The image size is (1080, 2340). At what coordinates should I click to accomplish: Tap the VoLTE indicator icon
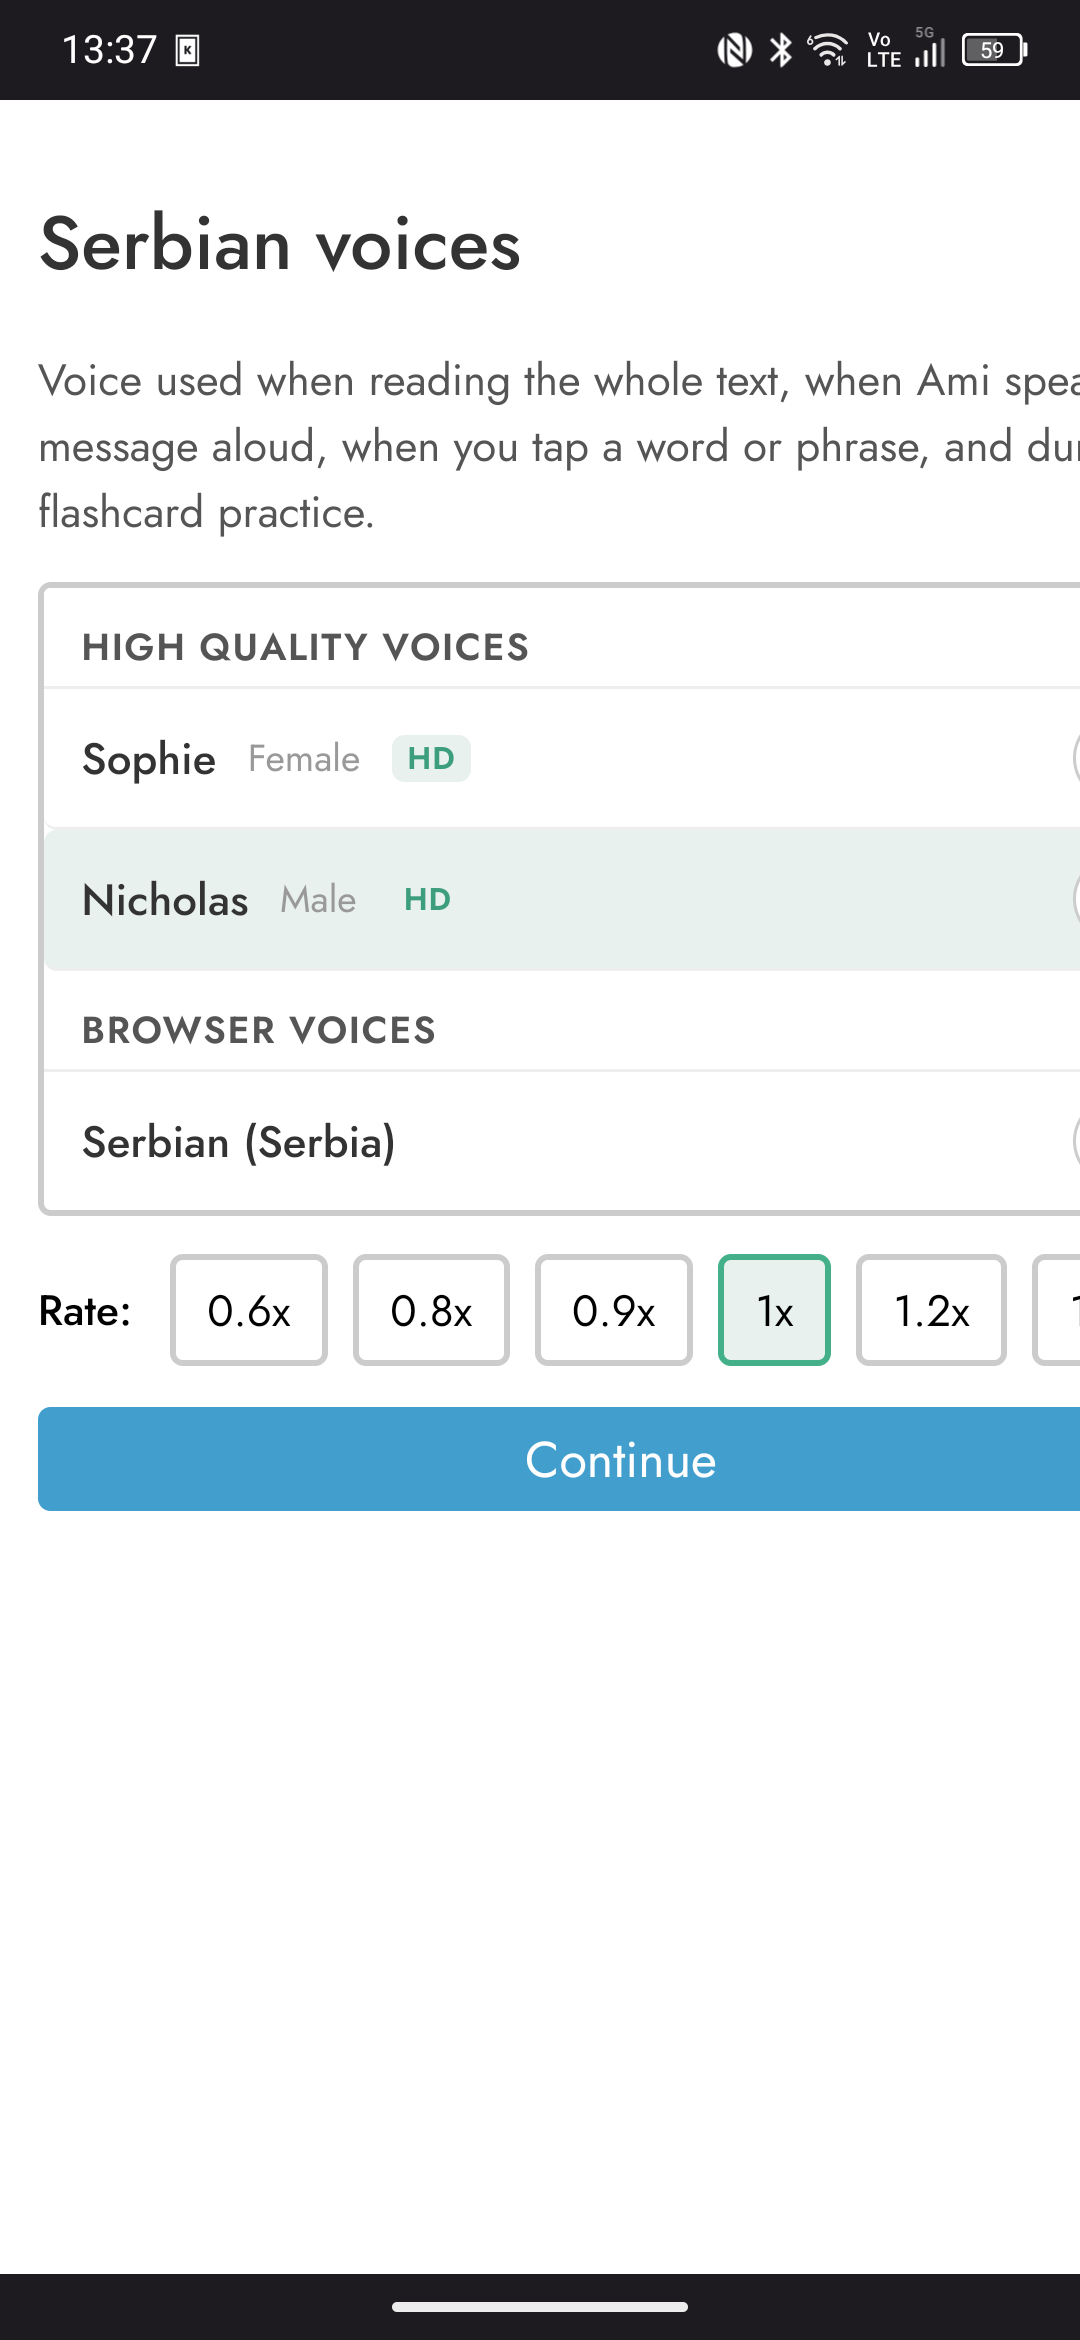[x=884, y=49]
